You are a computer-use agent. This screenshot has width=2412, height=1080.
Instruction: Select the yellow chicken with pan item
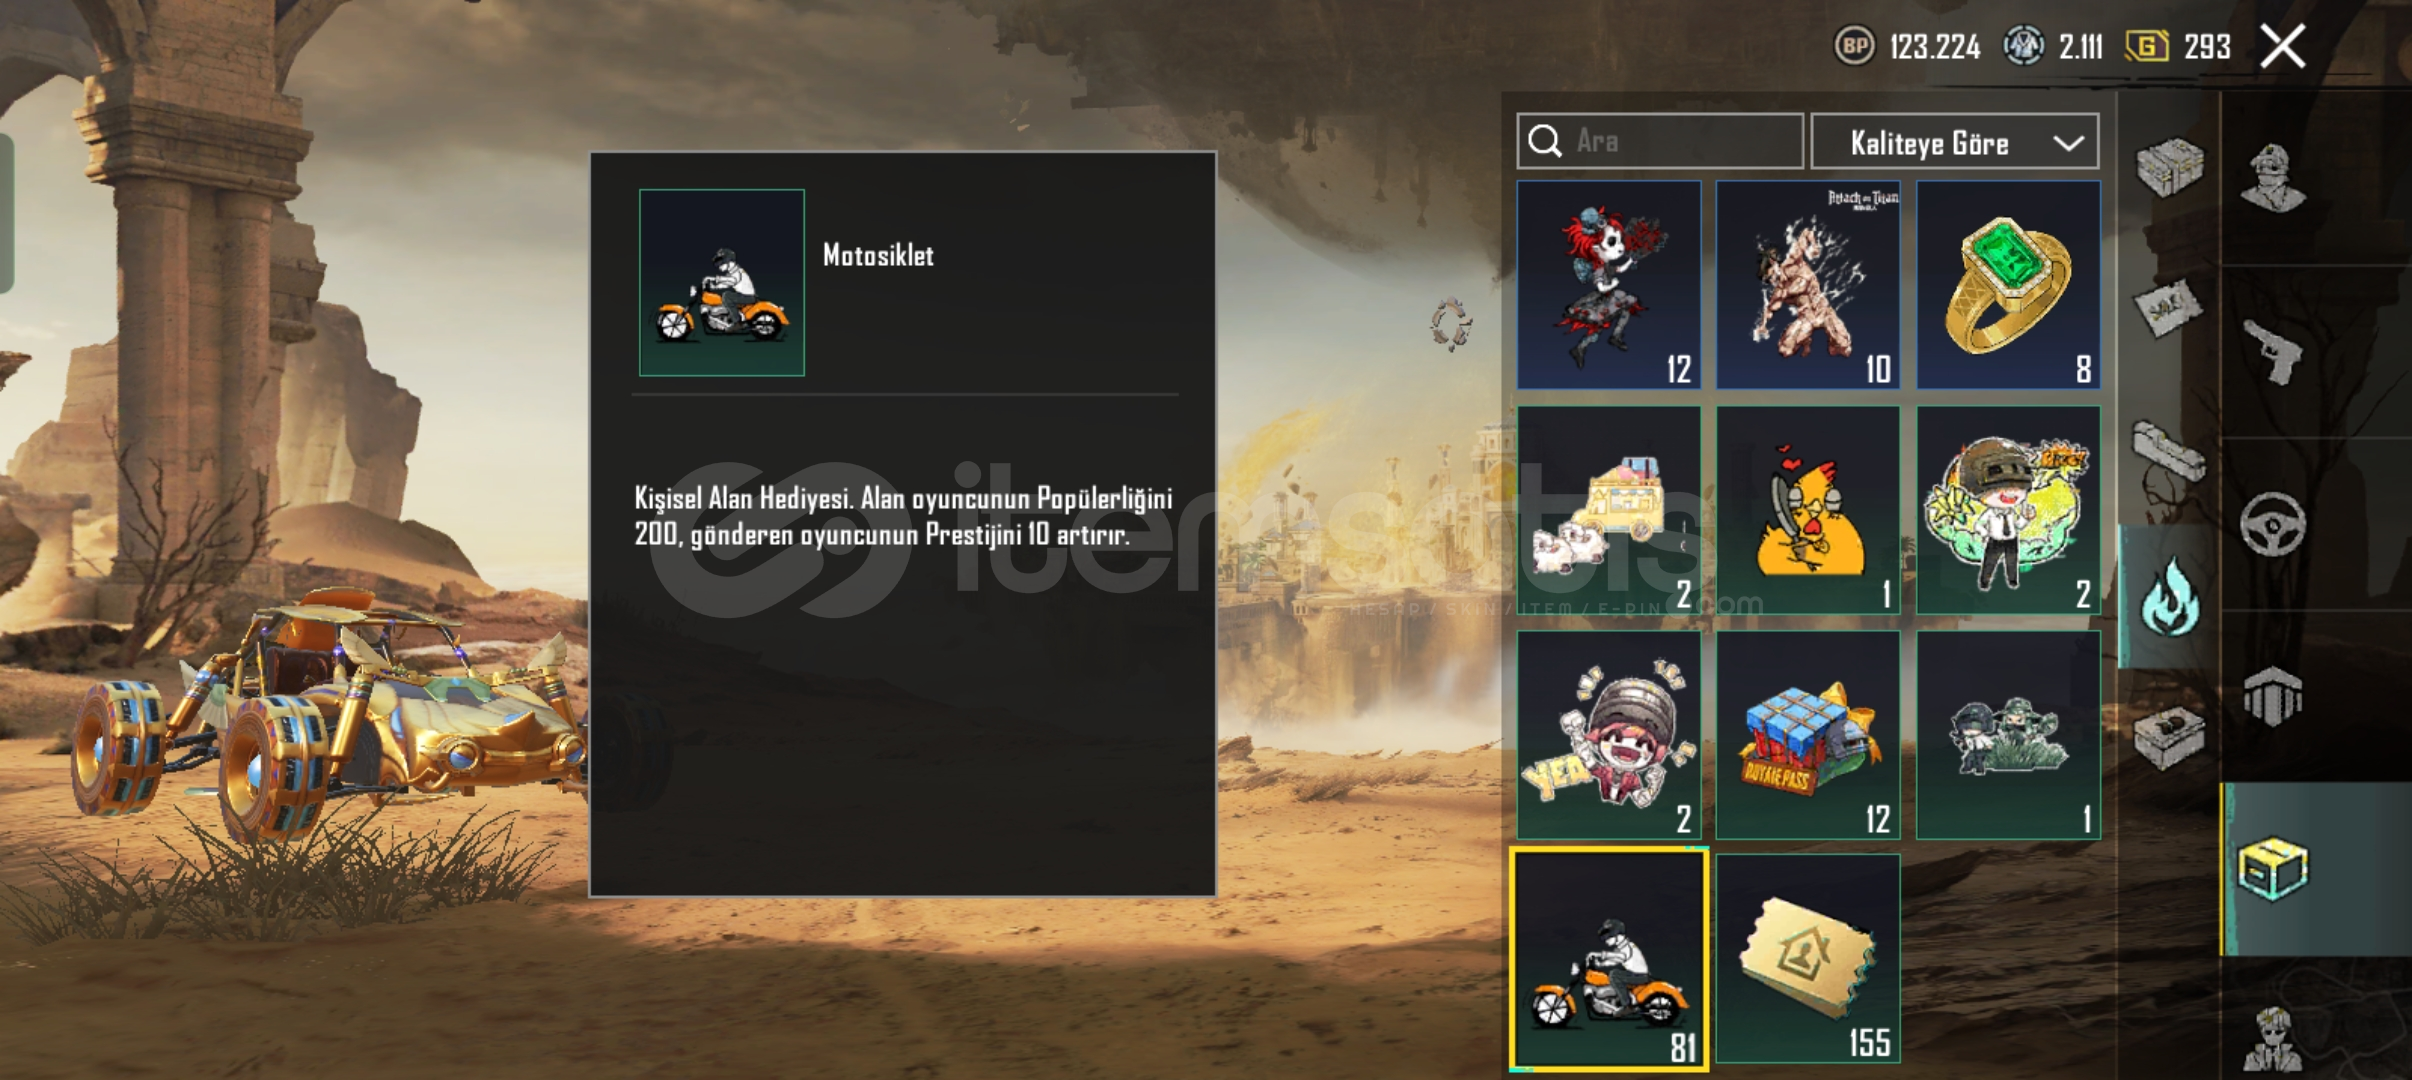(1808, 510)
